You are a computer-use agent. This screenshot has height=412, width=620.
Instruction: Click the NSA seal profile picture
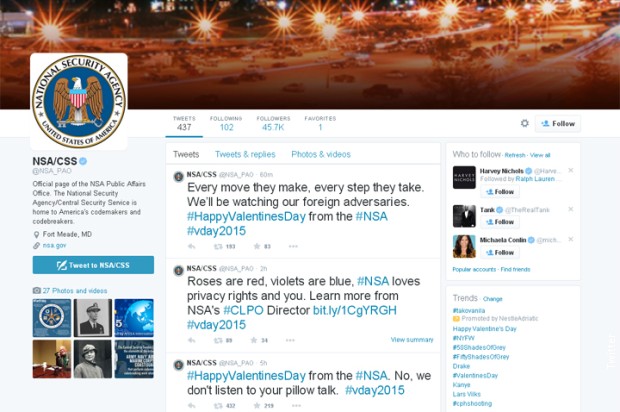[x=78, y=101]
